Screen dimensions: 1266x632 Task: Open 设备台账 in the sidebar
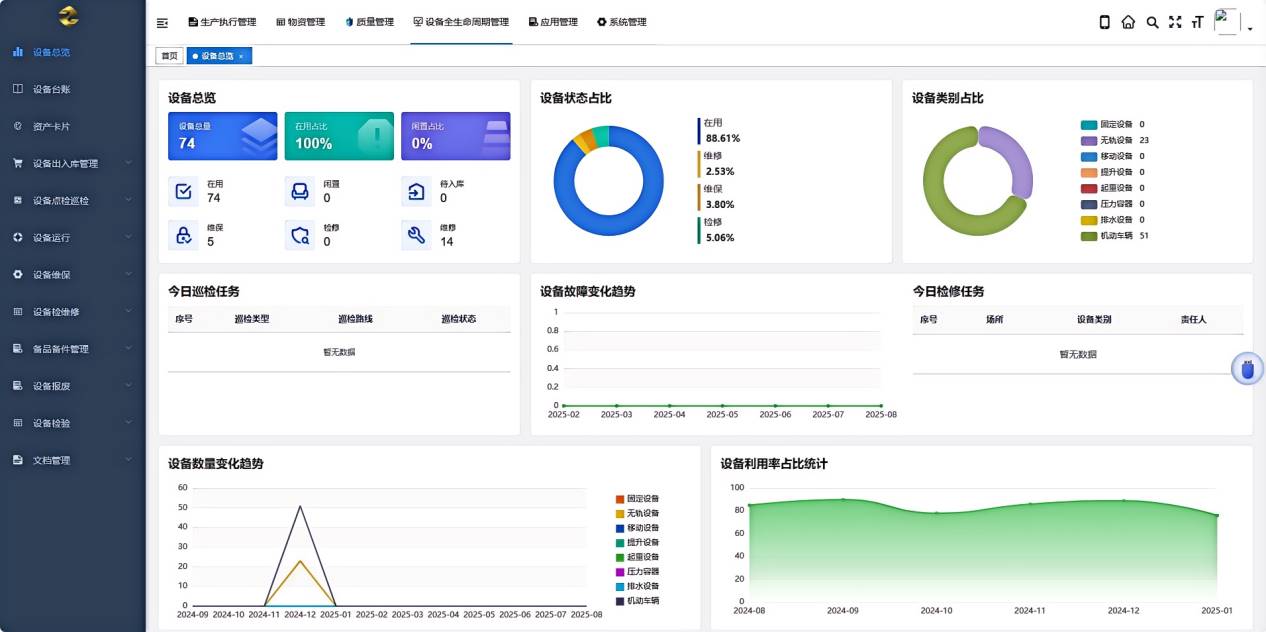tap(51, 89)
